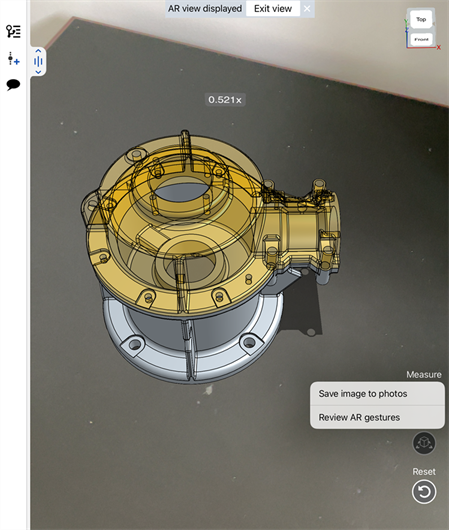Choose Save image to photos

tap(377, 394)
